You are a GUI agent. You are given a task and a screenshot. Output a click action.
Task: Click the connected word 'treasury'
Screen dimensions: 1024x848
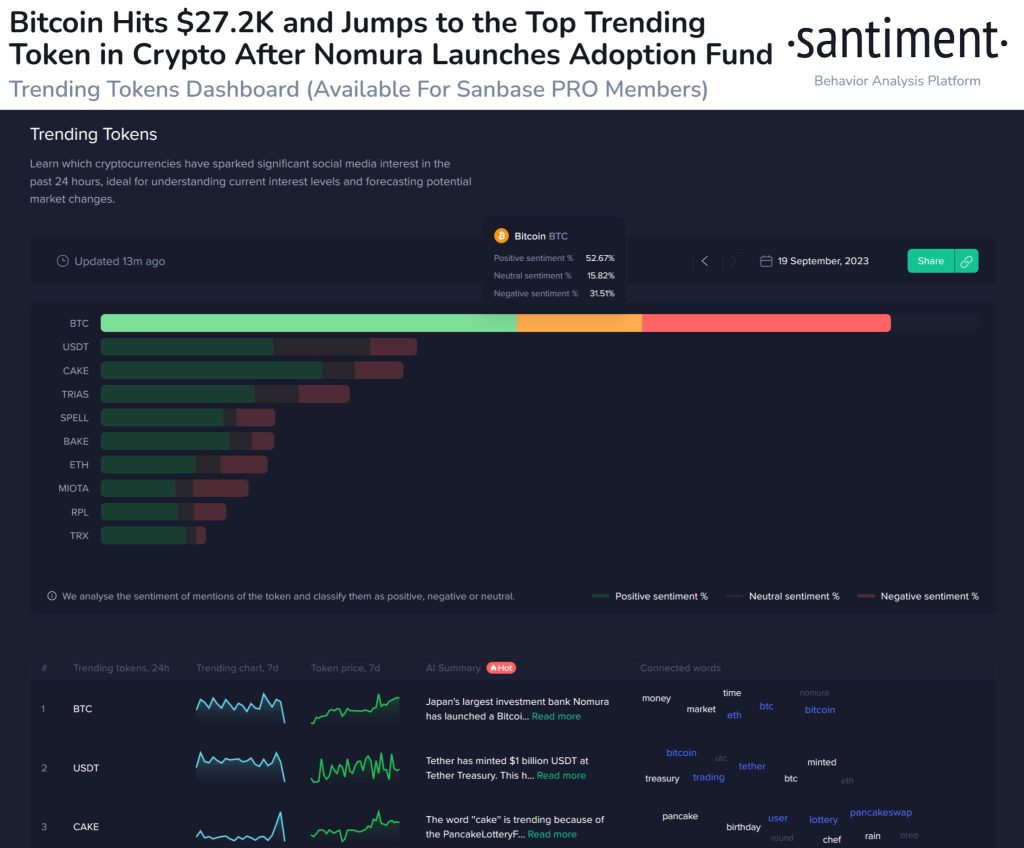pyautogui.click(x=662, y=778)
